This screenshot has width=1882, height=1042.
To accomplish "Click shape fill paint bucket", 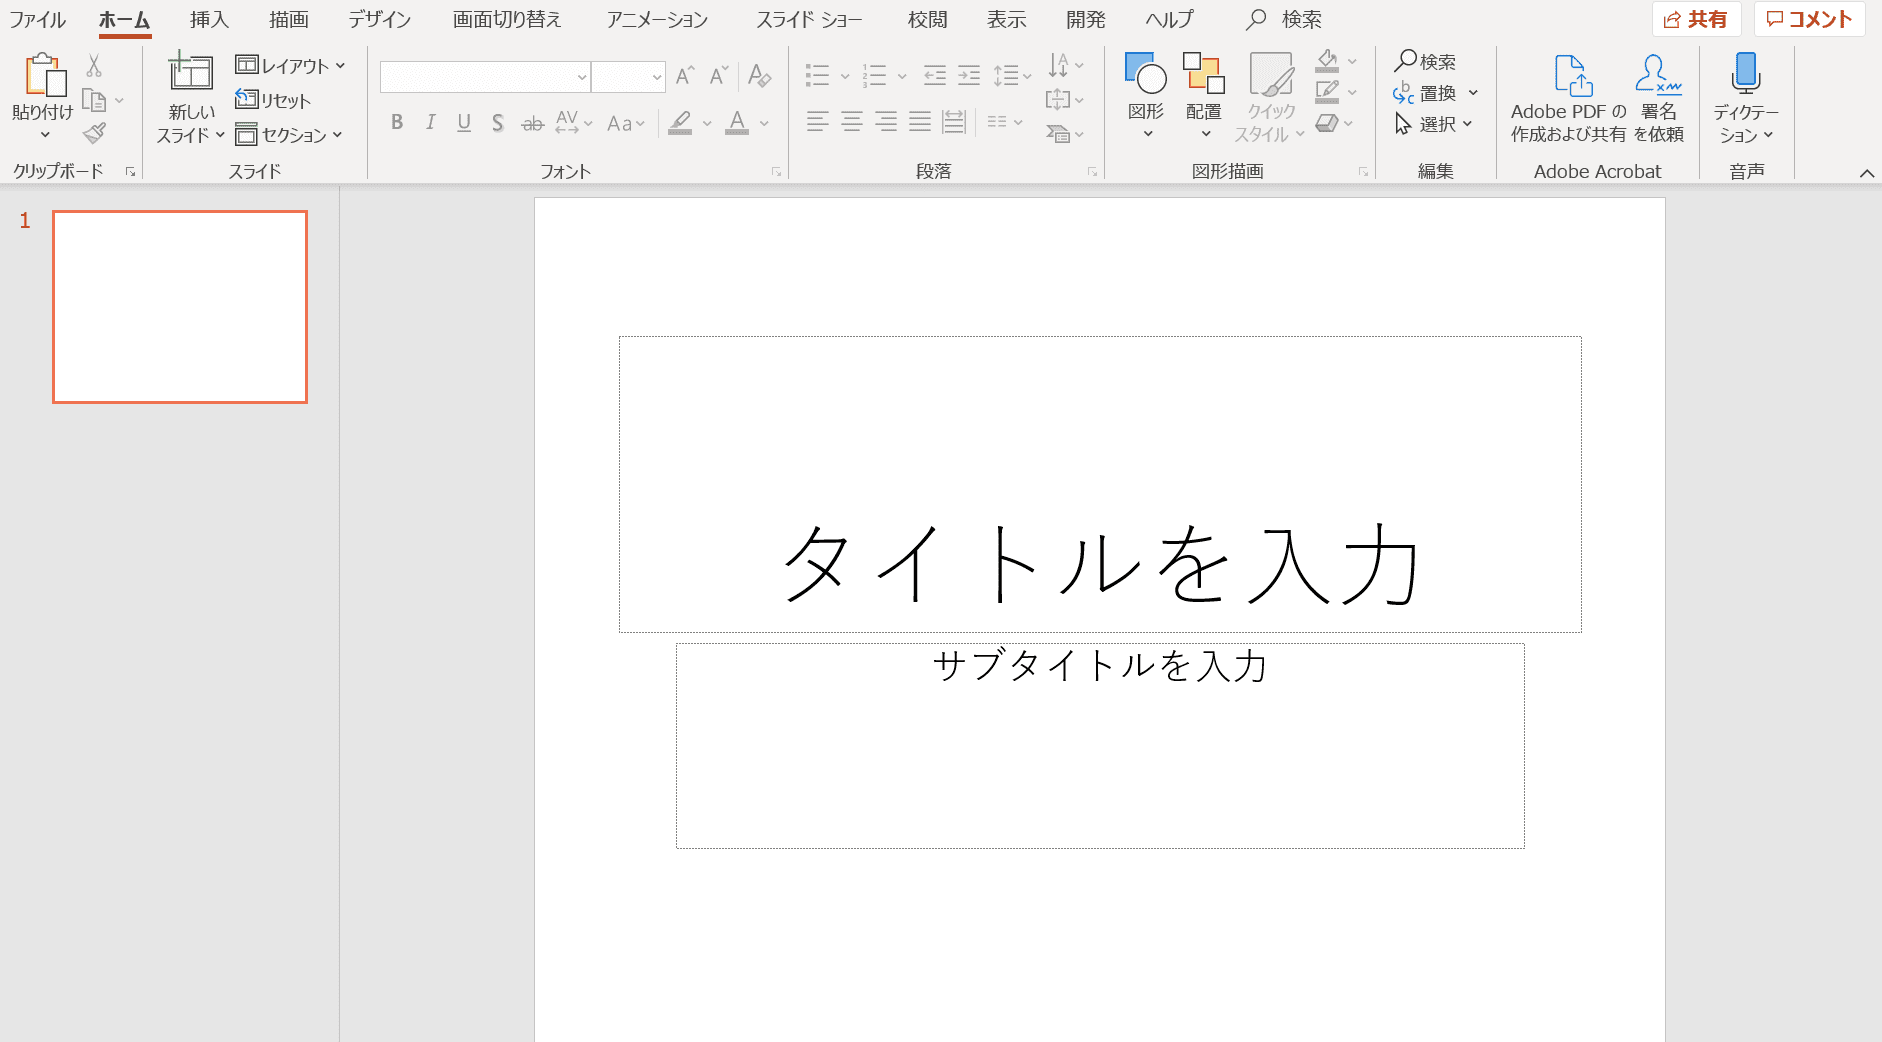I will click(x=1328, y=61).
